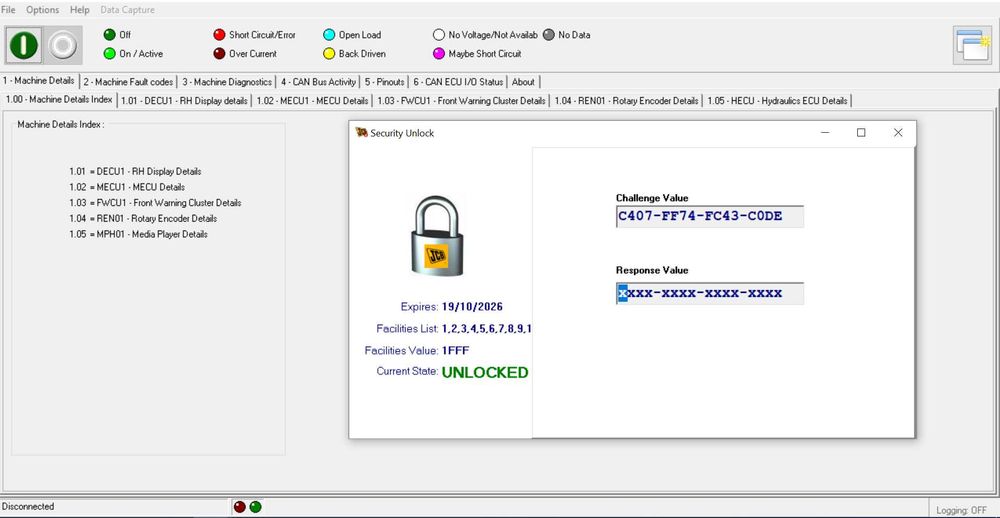Click the grey No Data indicator

tap(548, 35)
